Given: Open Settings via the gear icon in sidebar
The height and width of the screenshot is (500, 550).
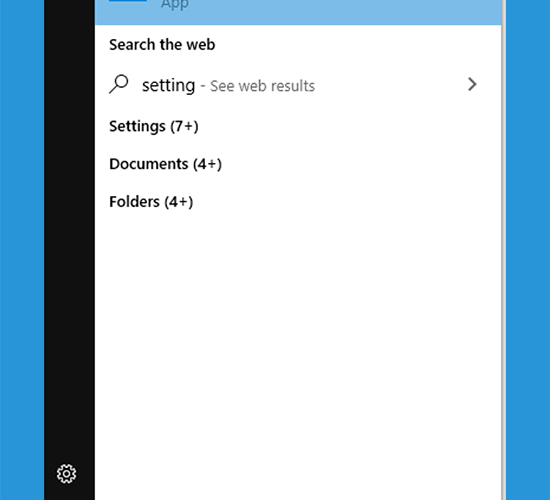Looking at the screenshot, I should tap(66, 474).
